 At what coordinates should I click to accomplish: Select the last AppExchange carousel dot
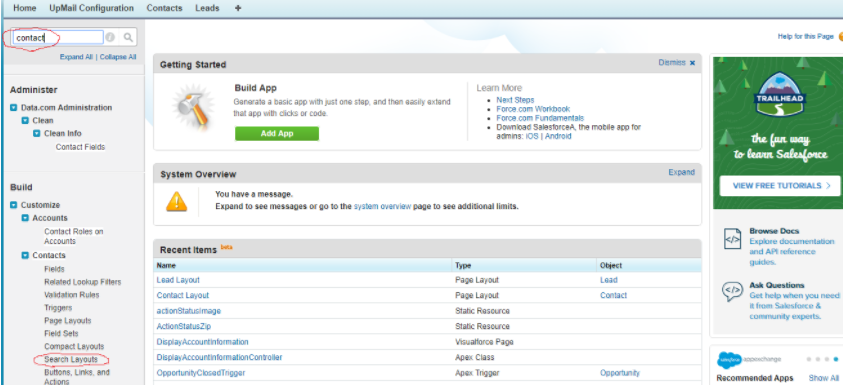(x=836, y=359)
